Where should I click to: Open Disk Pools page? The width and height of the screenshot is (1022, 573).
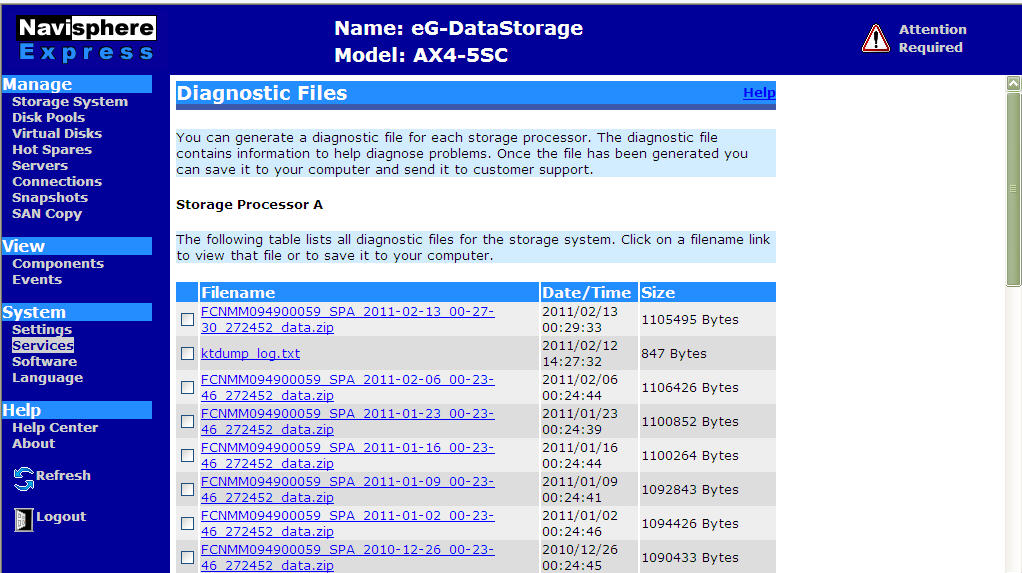coord(48,117)
